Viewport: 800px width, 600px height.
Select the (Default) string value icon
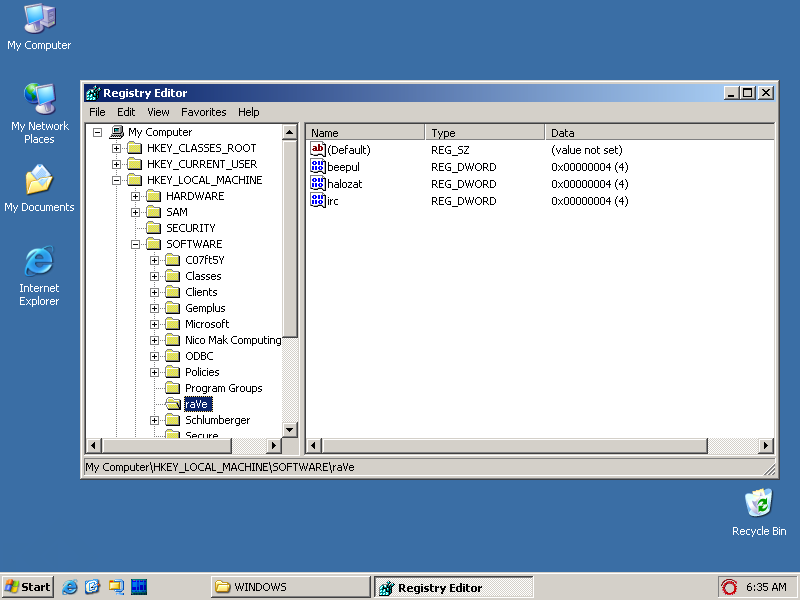pos(317,149)
